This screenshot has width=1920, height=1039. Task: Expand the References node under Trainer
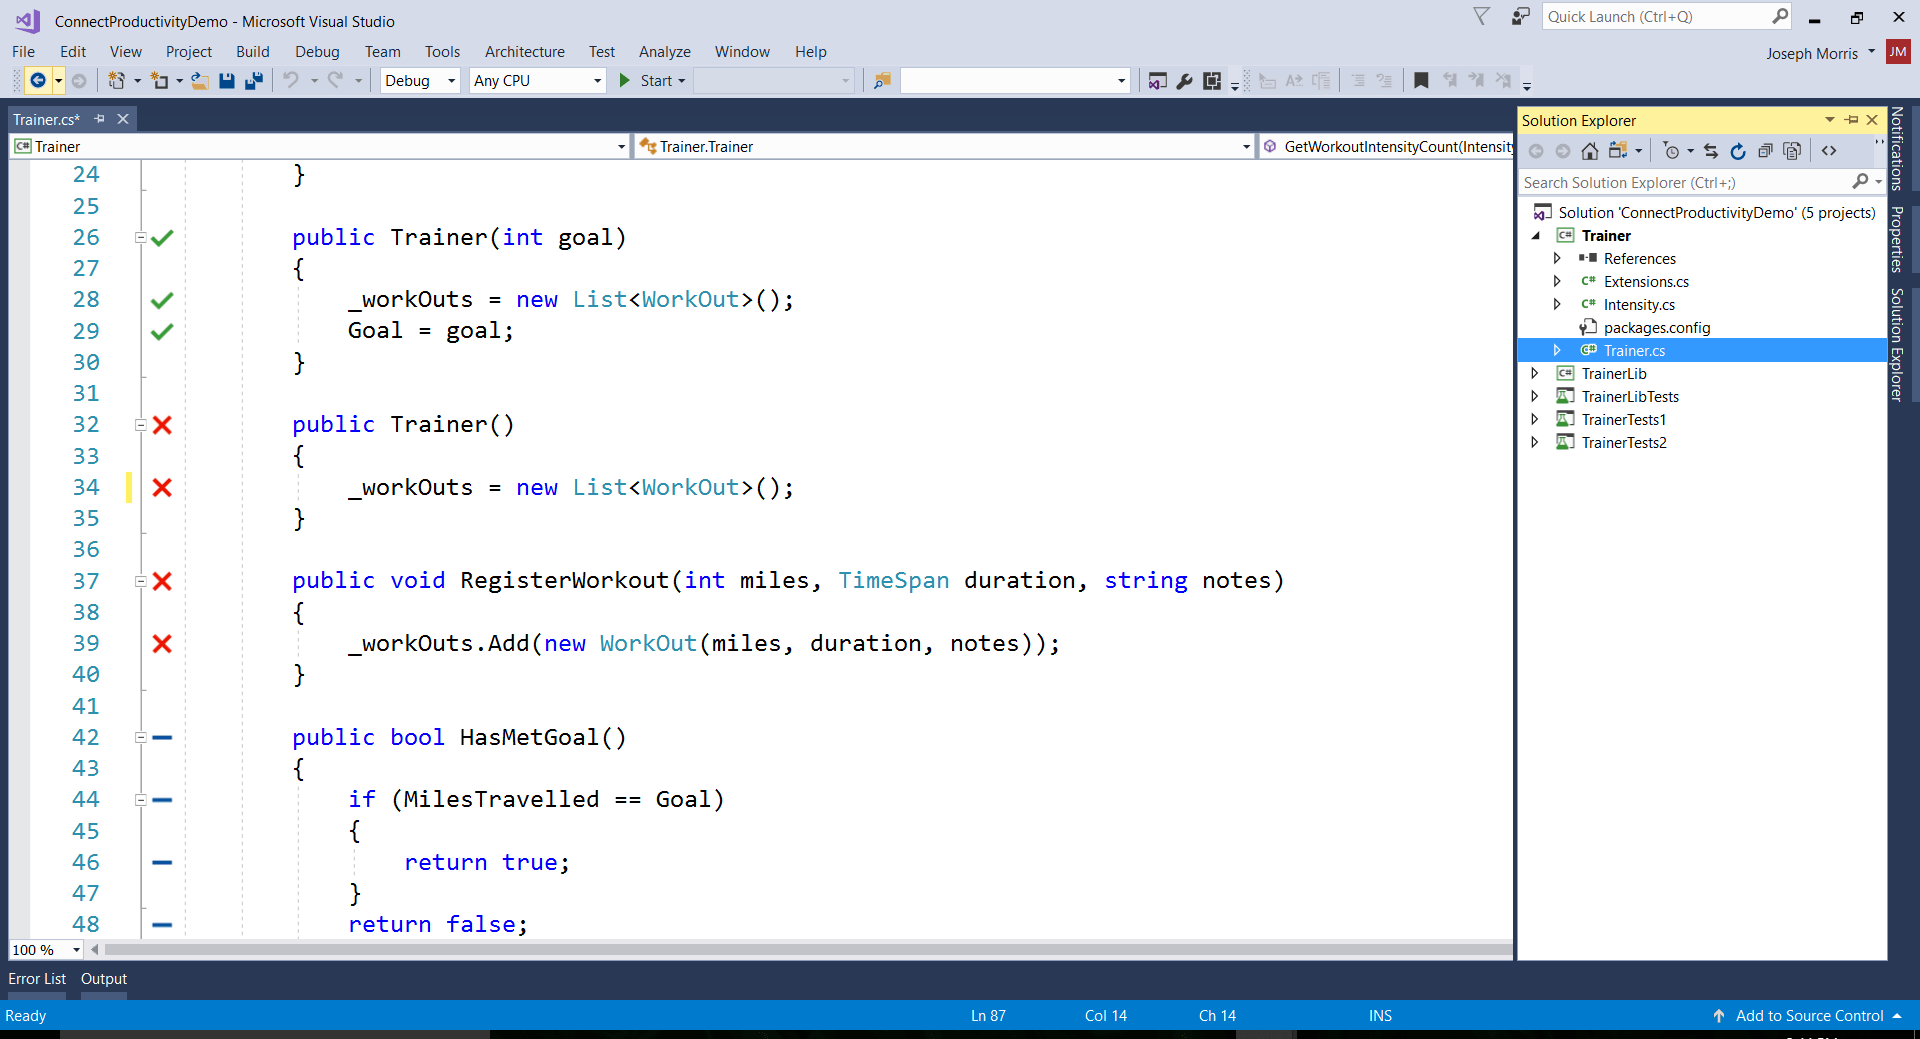1557,258
